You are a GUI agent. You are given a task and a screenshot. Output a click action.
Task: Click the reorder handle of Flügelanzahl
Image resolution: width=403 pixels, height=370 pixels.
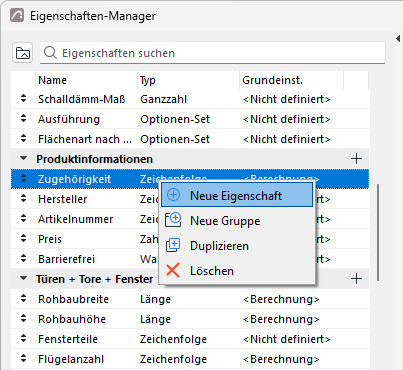(x=23, y=358)
